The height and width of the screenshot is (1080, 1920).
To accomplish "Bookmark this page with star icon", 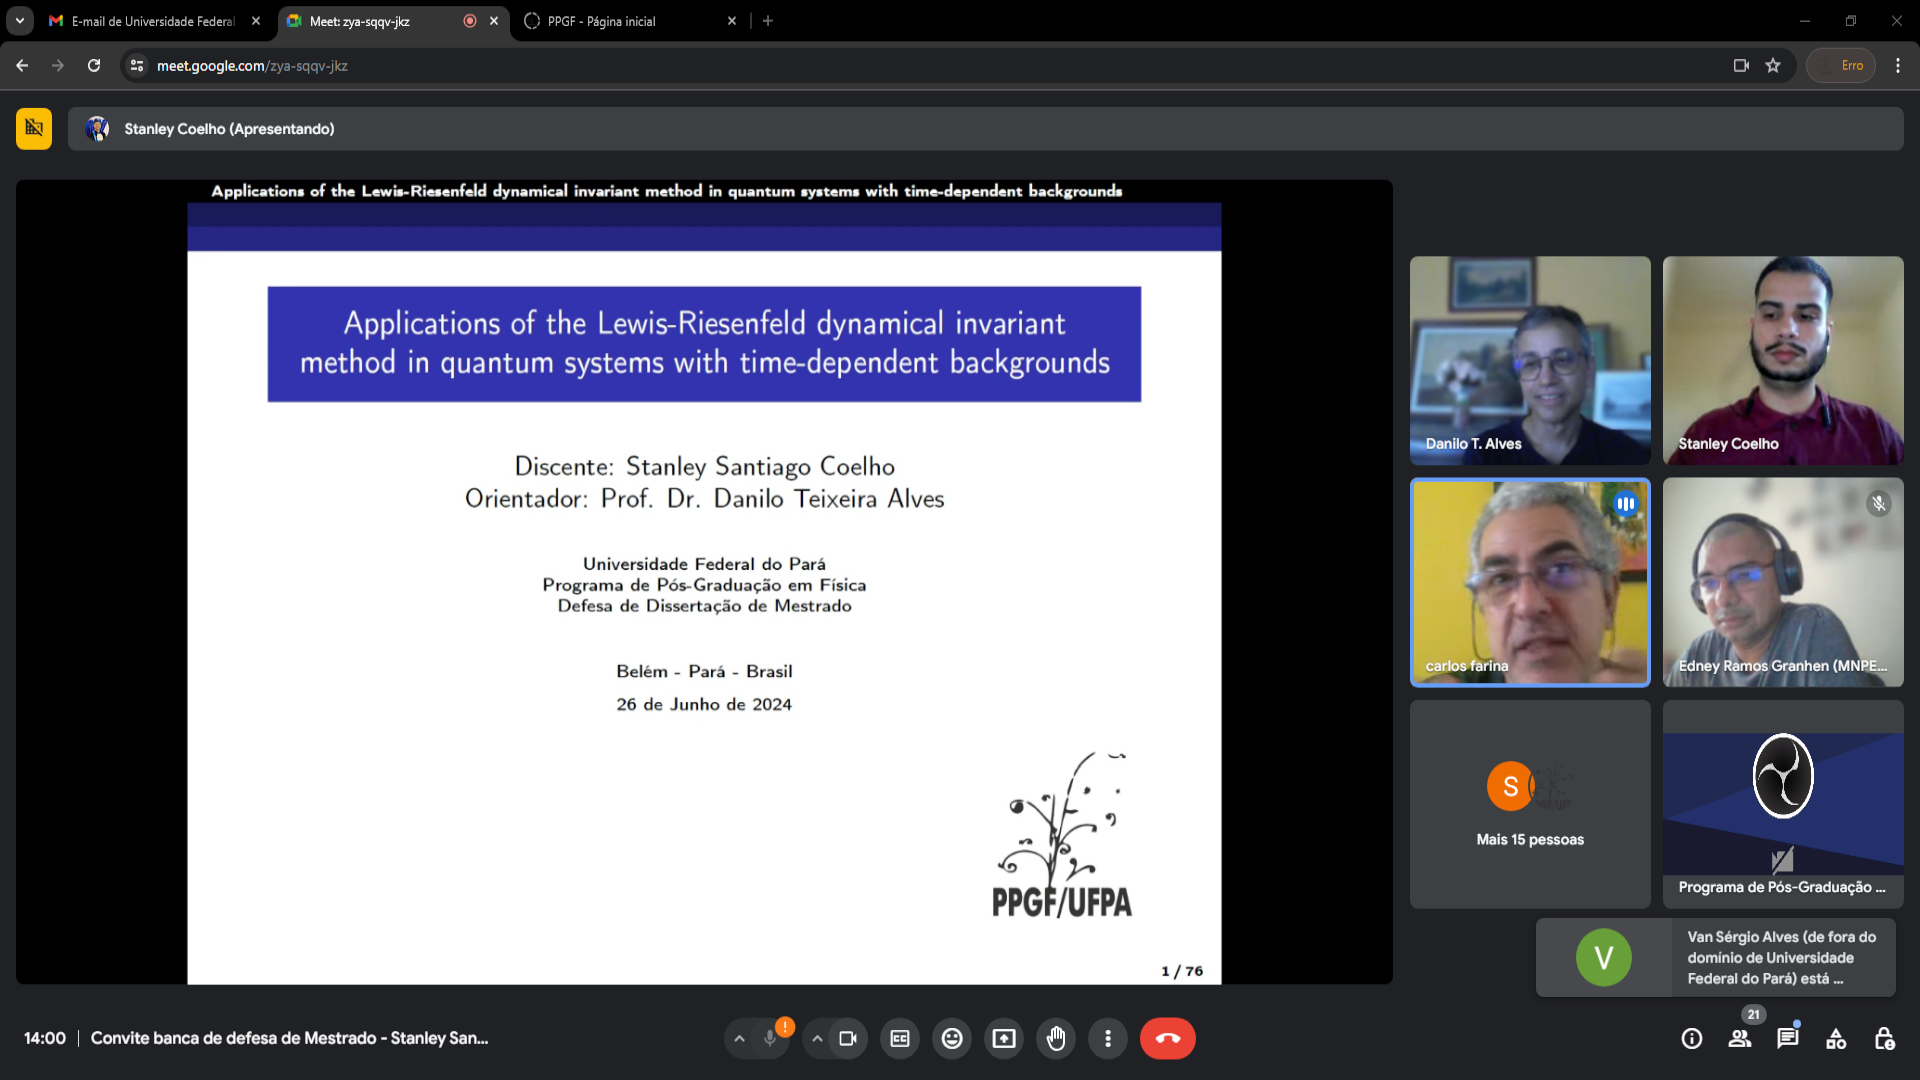I will pyautogui.click(x=1773, y=66).
